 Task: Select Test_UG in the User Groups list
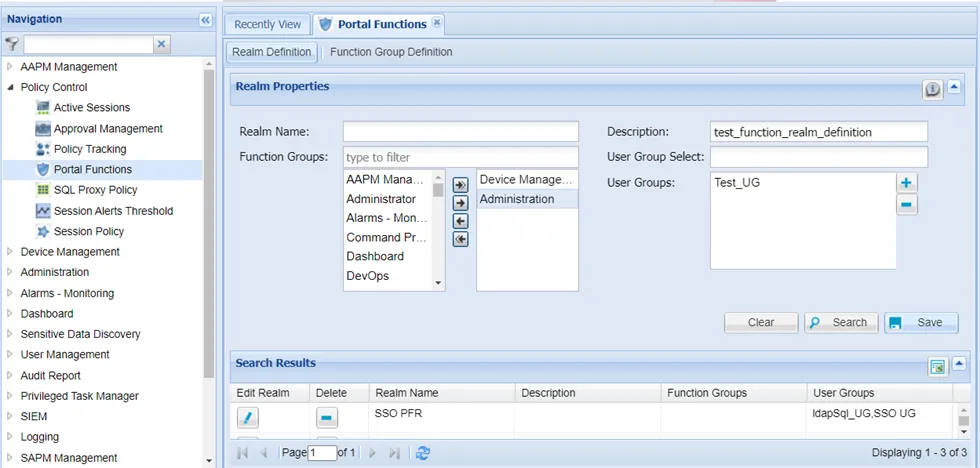click(x=802, y=183)
